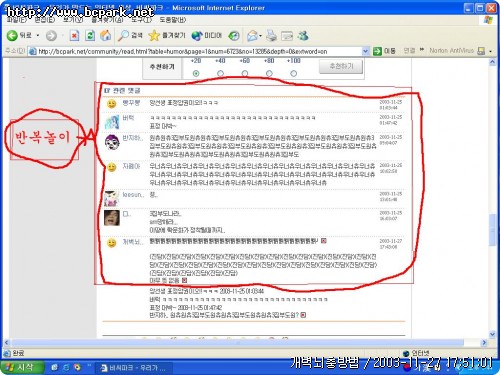Open the 즐겨찾기(A) Favorites menu
This screenshot has width=500, height=375.
click(107, 20)
